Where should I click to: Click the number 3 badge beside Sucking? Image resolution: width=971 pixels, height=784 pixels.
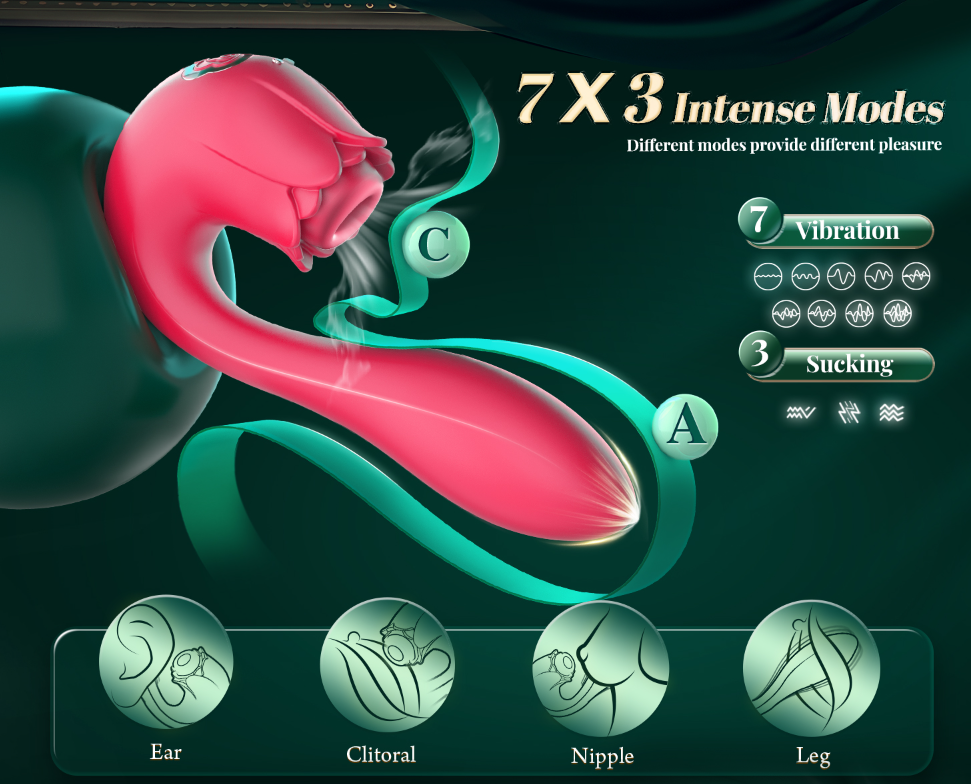[760, 354]
